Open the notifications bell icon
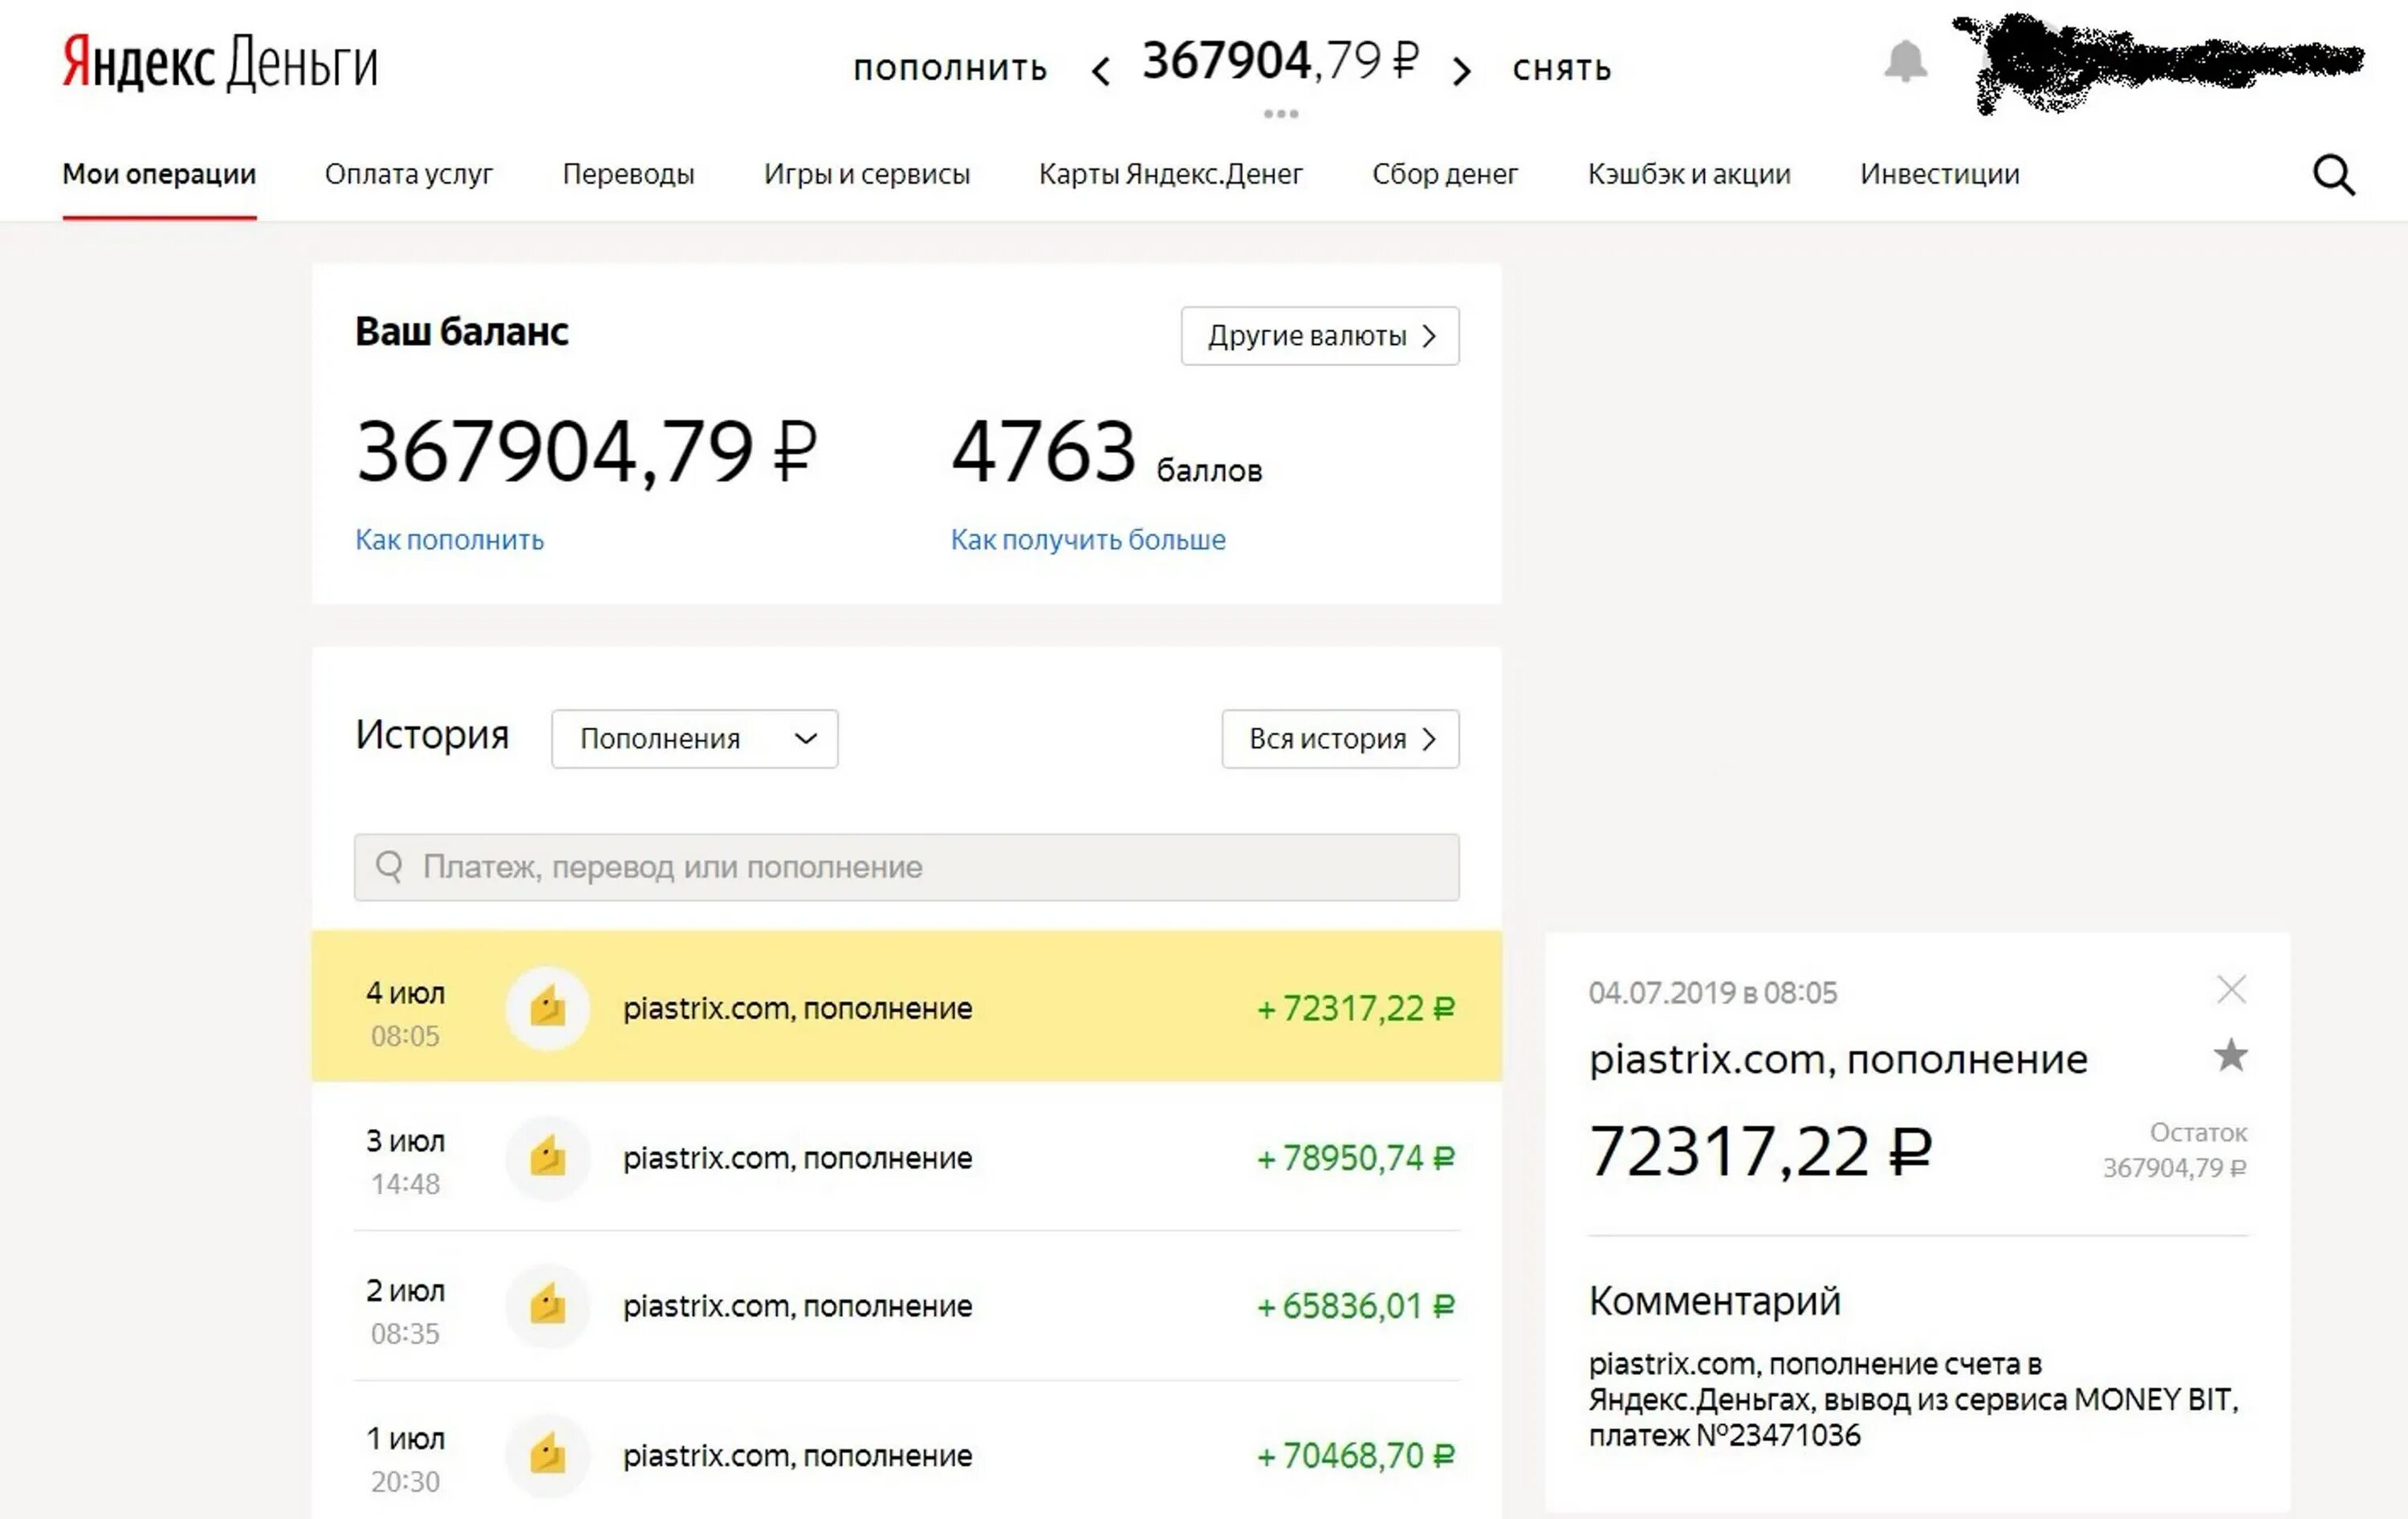The width and height of the screenshot is (2408, 1519). pyautogui.click(x=1905, y=61)
